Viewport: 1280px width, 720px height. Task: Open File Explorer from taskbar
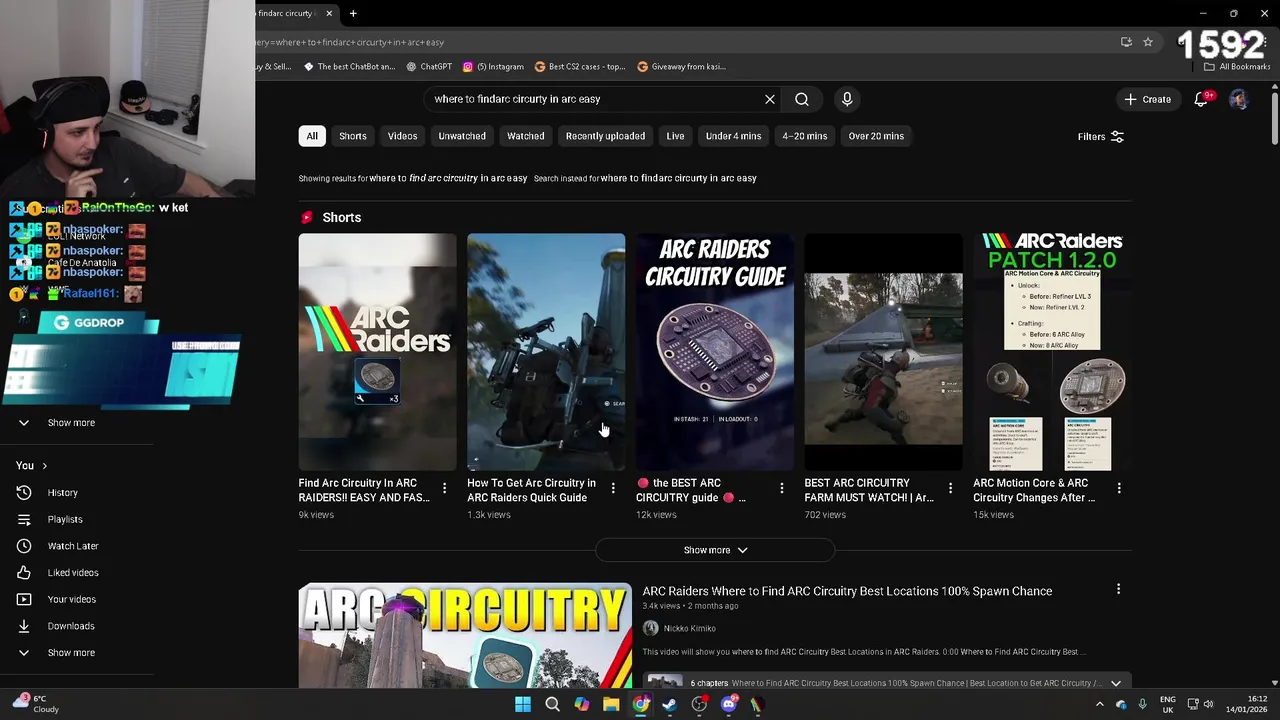point(611,704)
